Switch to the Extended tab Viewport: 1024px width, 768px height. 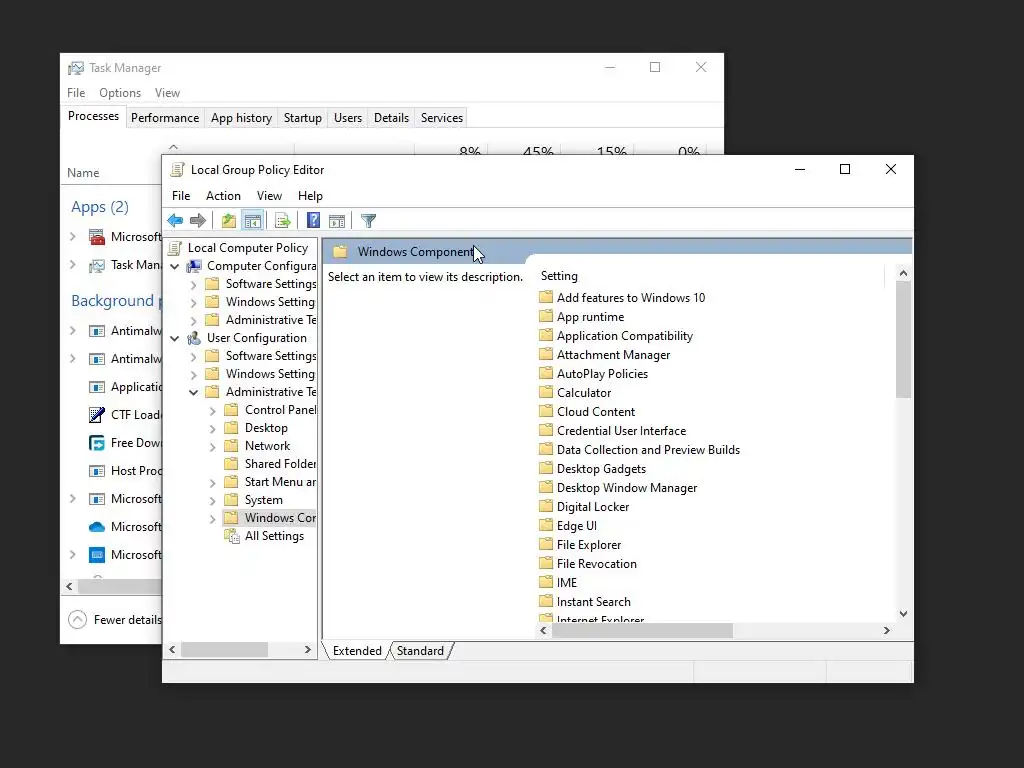[x=357, y=650]
